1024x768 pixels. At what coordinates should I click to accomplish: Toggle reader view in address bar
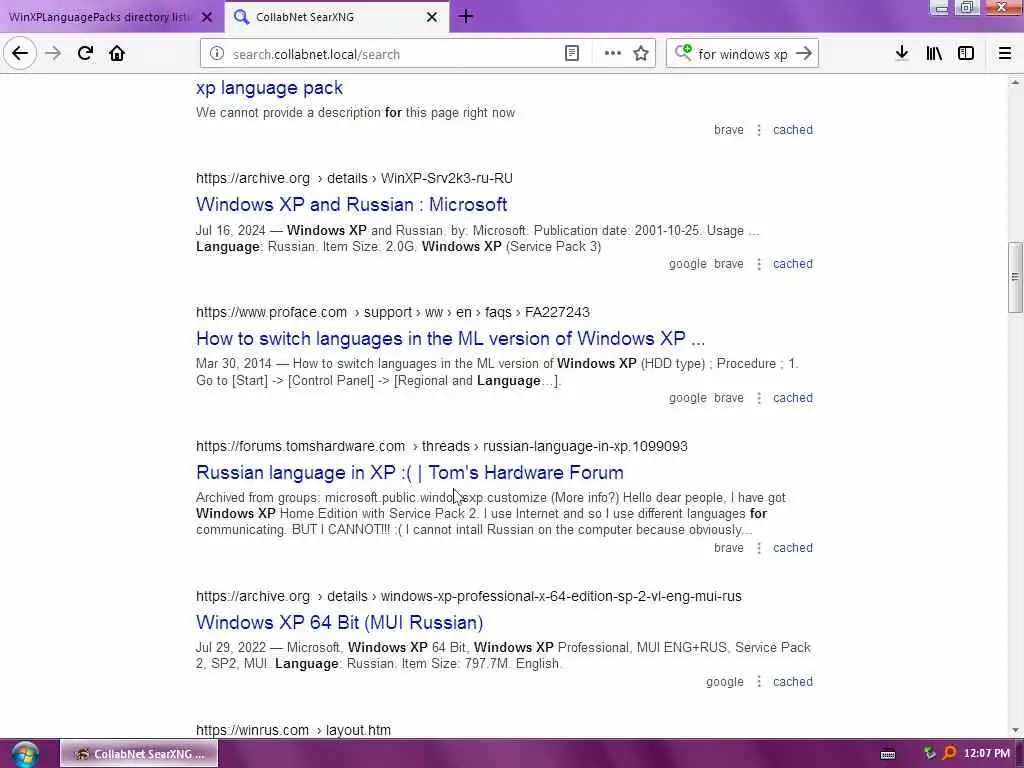[x=571, y=54]
